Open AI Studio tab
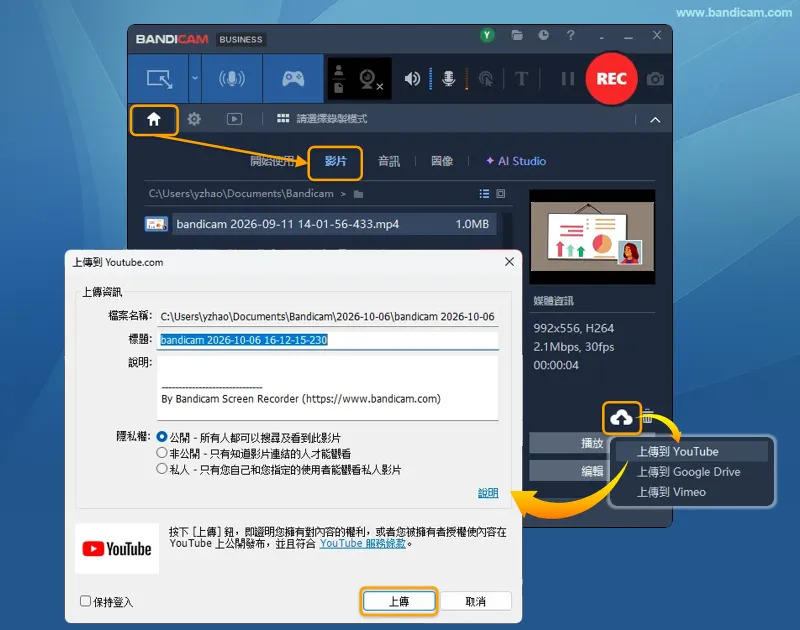800x630 pixels. 516,161
